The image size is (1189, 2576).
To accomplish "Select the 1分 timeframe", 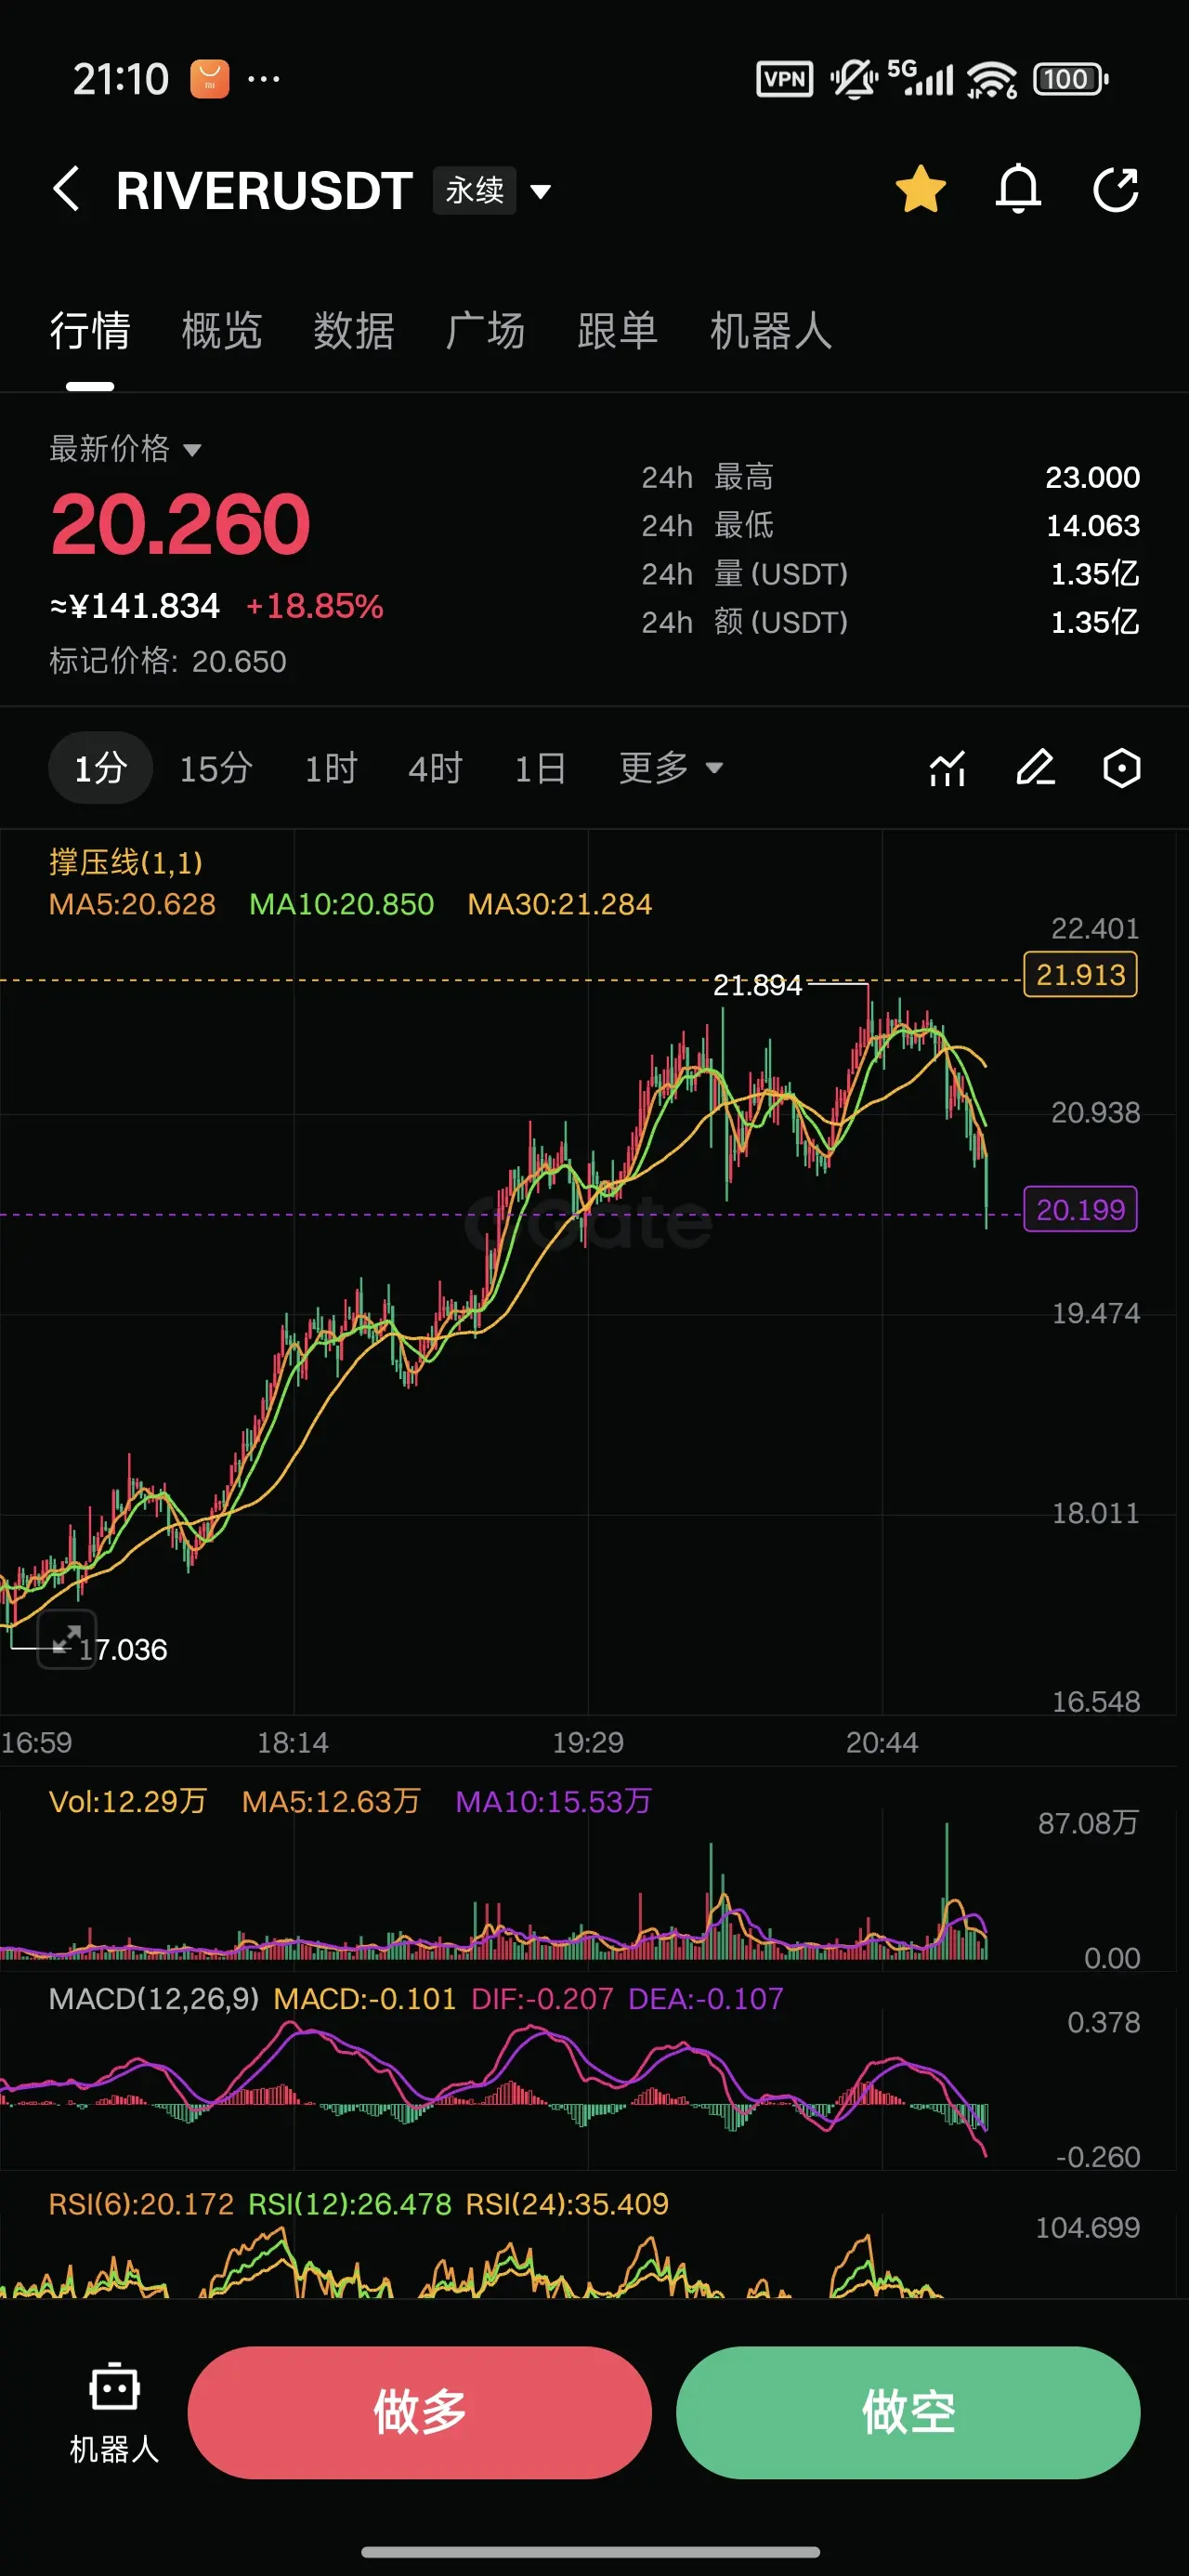I will pyautogui.click(x=100, y=768).
